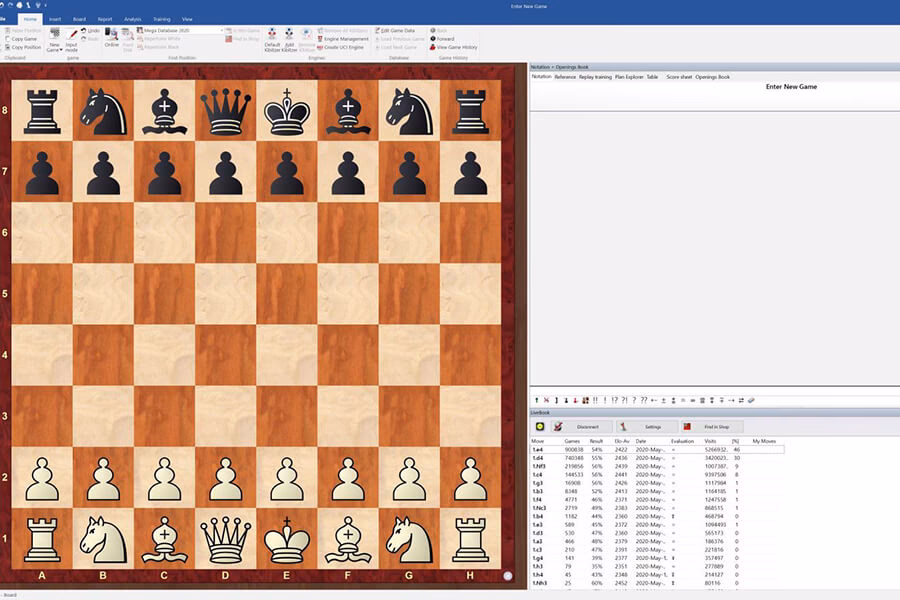Select the 1.e4 row in LiveBook

point(560,449)
